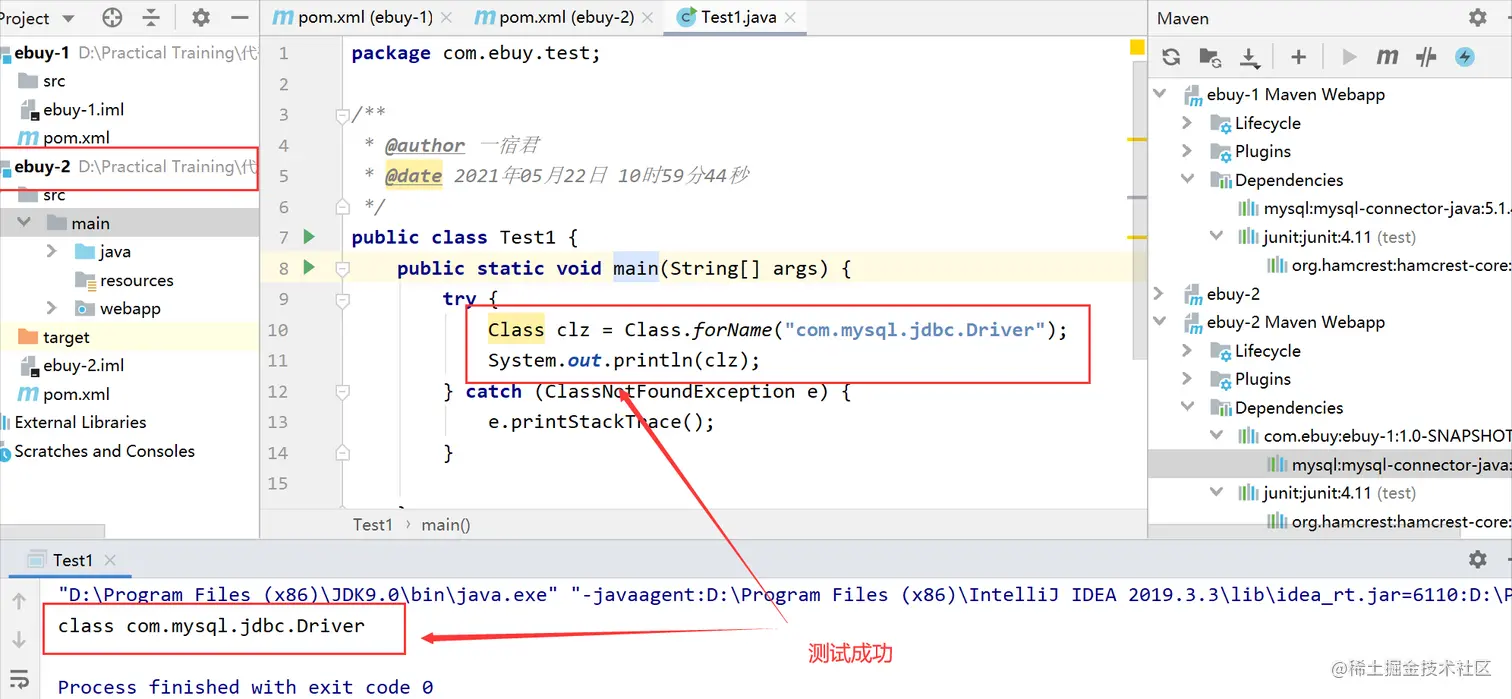The image size is (1512, 699).
Task: Open Run panel settings gear
Action: [x=1477, y=559]
